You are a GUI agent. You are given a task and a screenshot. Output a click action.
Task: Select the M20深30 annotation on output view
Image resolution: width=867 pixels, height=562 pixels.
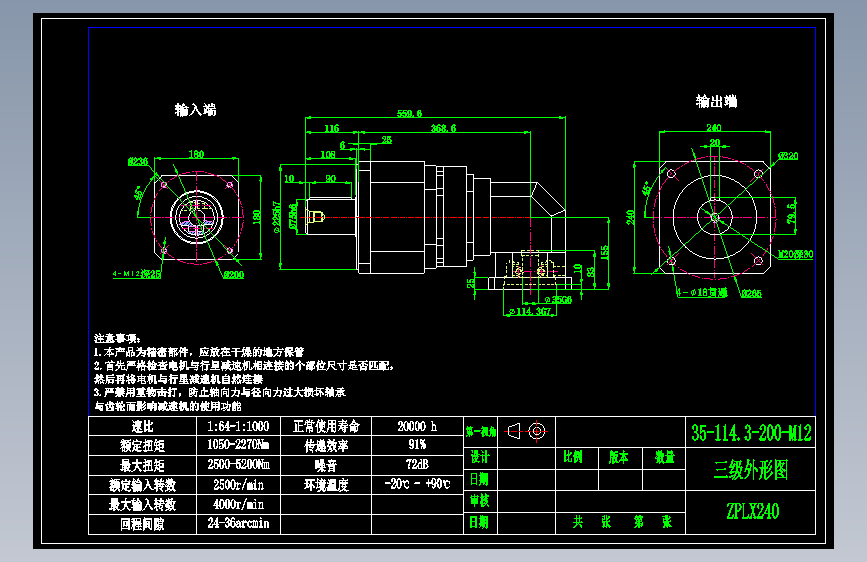click(x=795, y=254)
